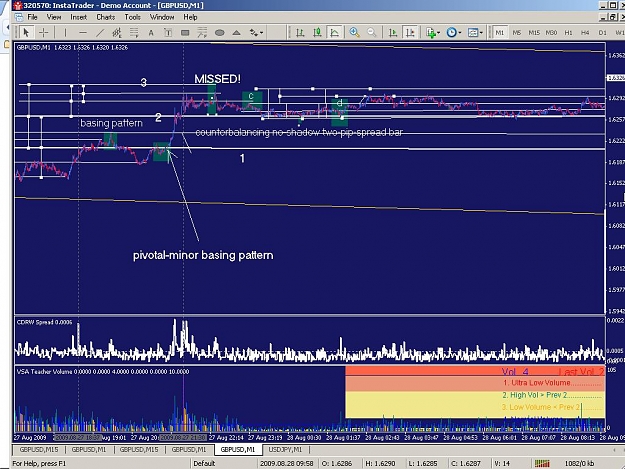Click the '2009.08.28 09:58' status bar time
Viewport: 625px width, 469px height.
(x=287, y=463)
